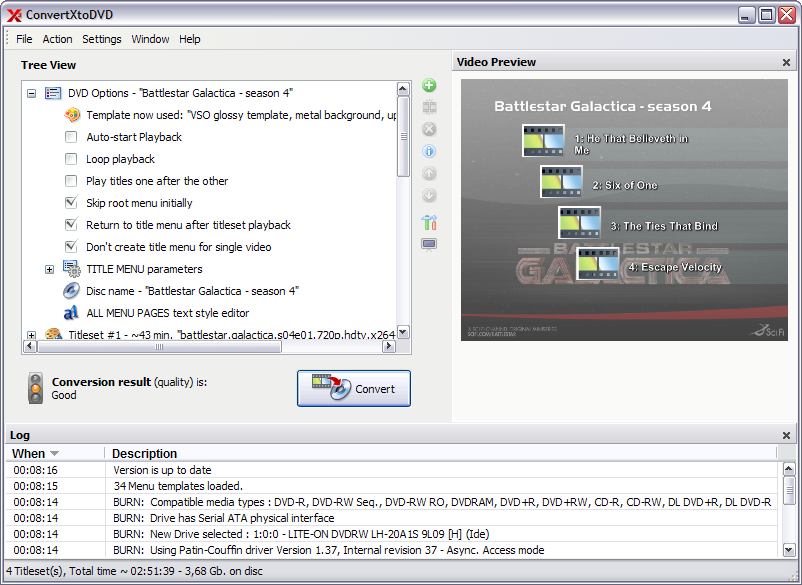
Task: Collapse the DVD Options tree node
Action: tap(32, 94)
